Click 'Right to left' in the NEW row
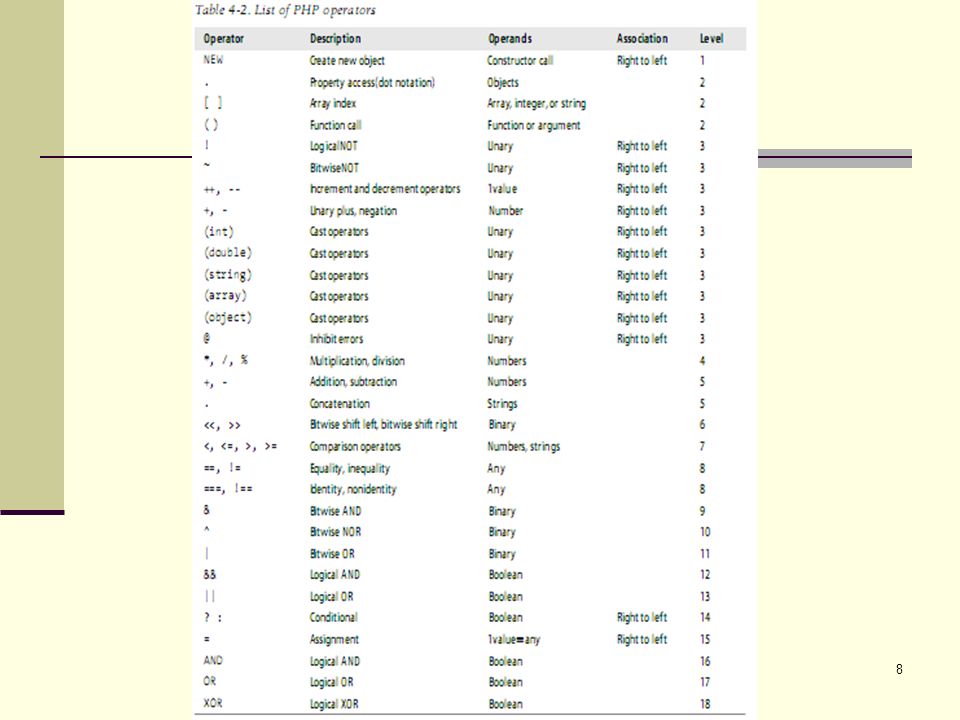Image resolution: width=960 pixels, height=720 pixels. 642,61
